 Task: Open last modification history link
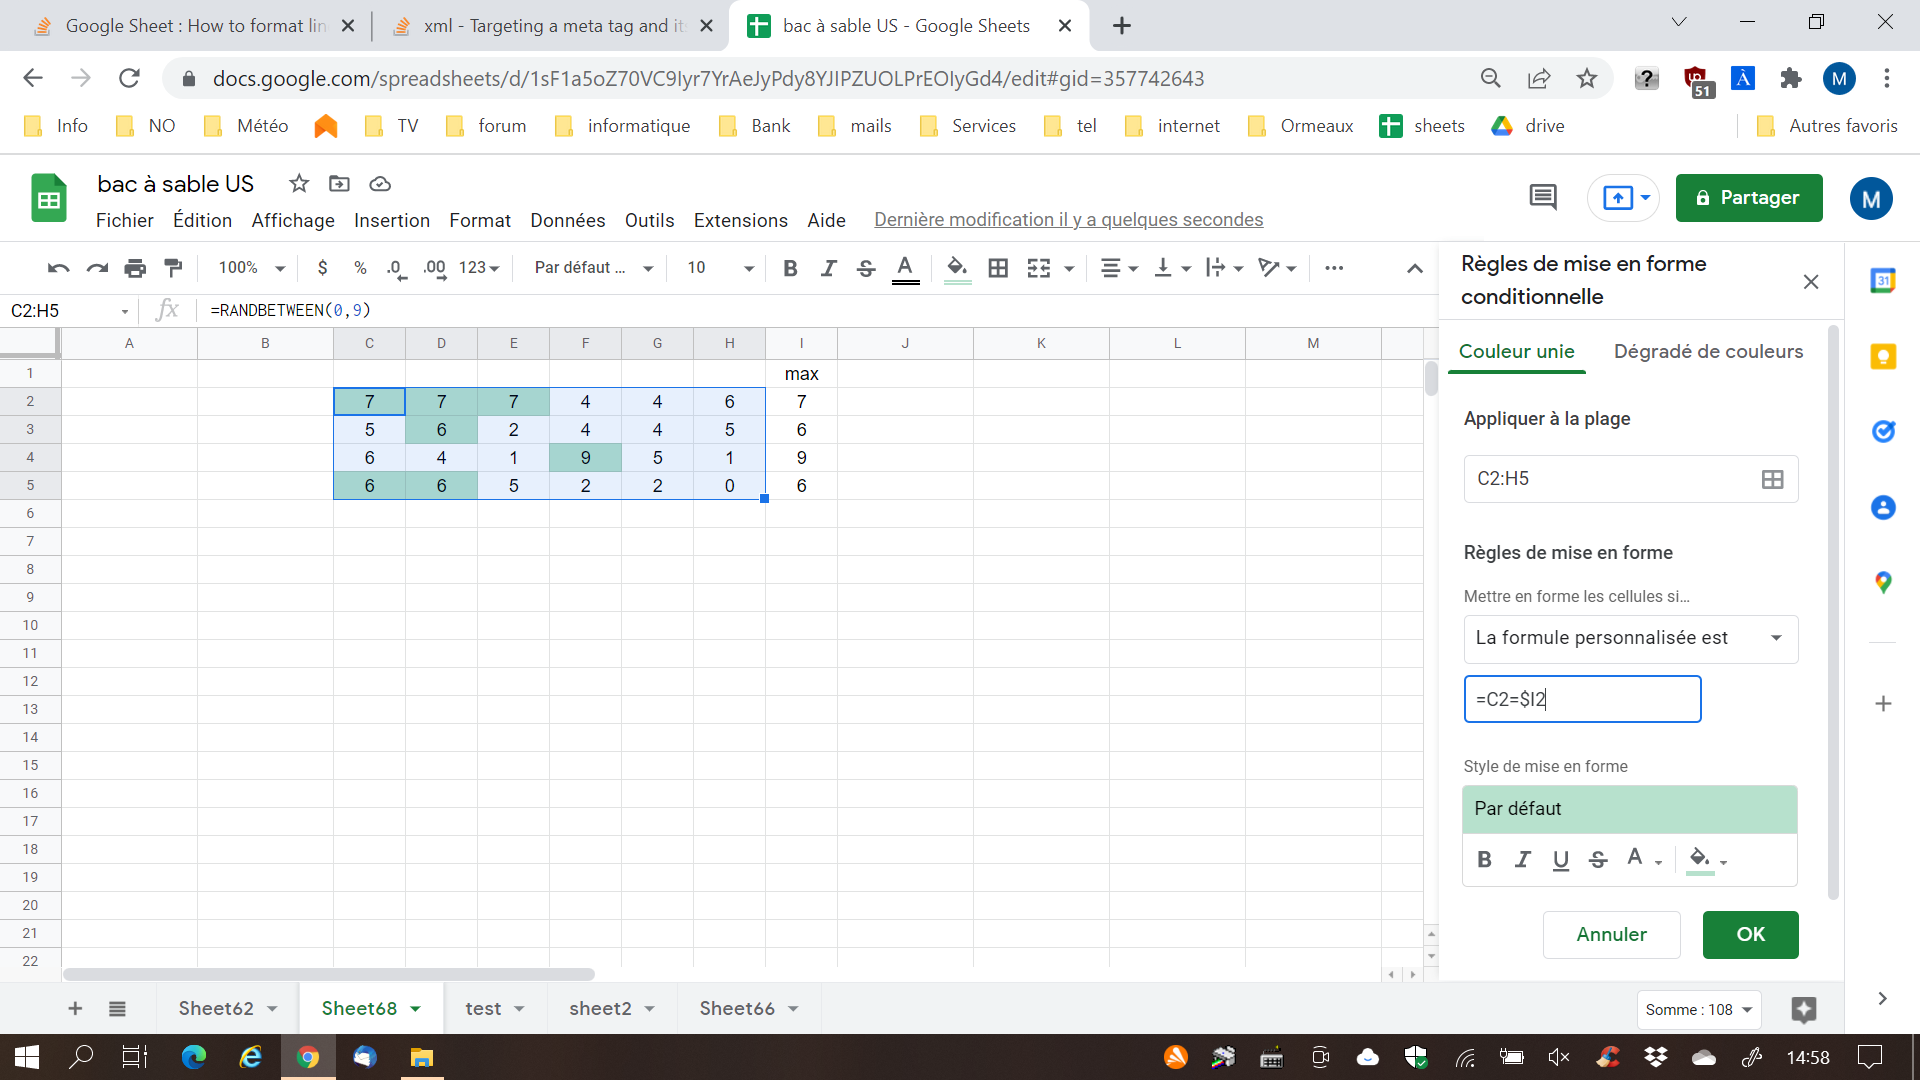coord(1069,220)
